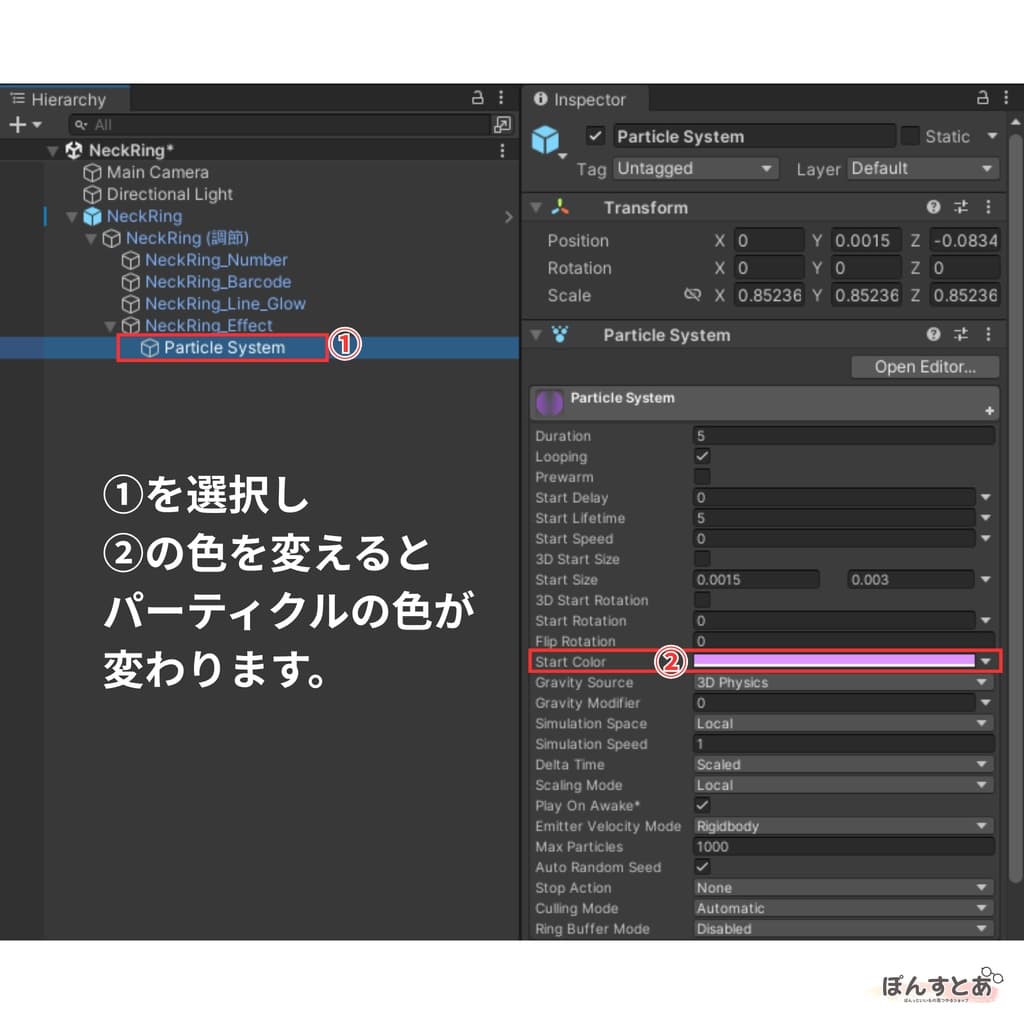This screenshot has width=1024, height=1024.
Task: Enable the Prewarm checkbox
Action: tap(702, 476)
